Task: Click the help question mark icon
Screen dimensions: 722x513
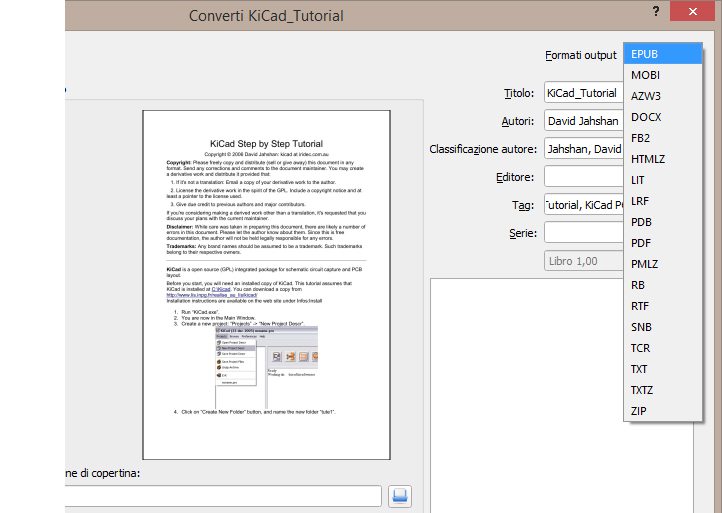Action: (656, 12)
